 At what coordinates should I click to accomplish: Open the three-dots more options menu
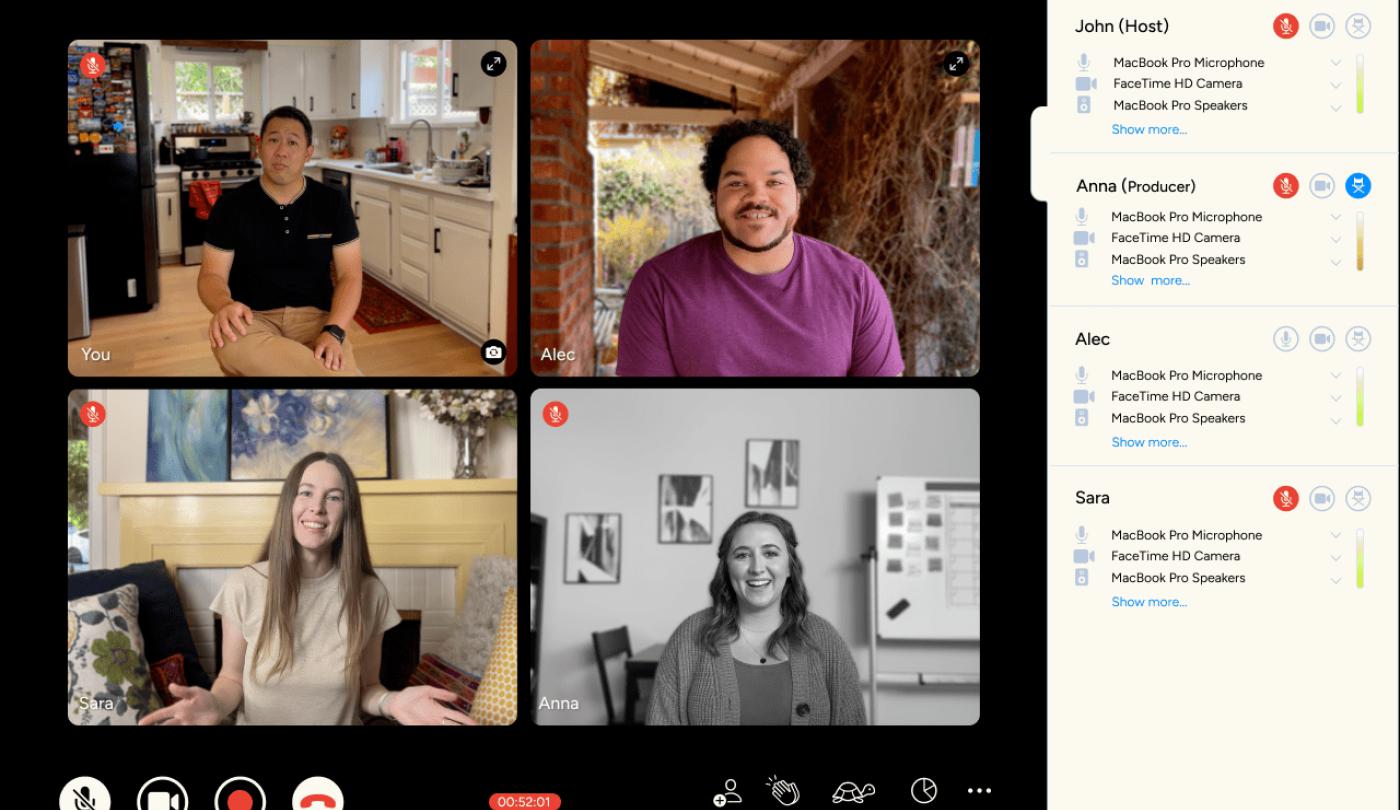[980, 791]
